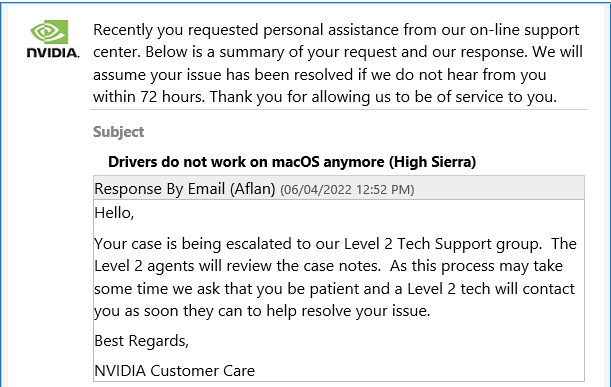This screenshot has height=387, width=611.
Task: Click the Best Regards, sign-off
Action: pyautogui.click(x=141, y=341)
